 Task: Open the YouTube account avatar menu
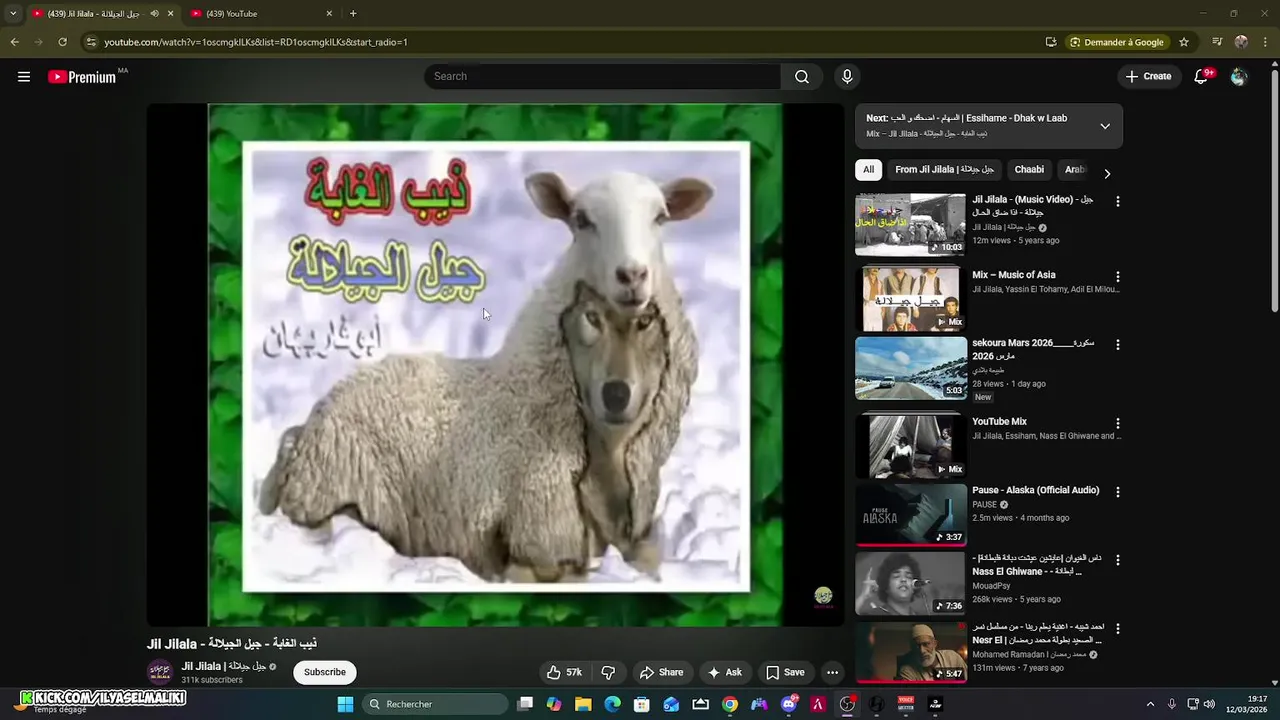coord(1239,77)
